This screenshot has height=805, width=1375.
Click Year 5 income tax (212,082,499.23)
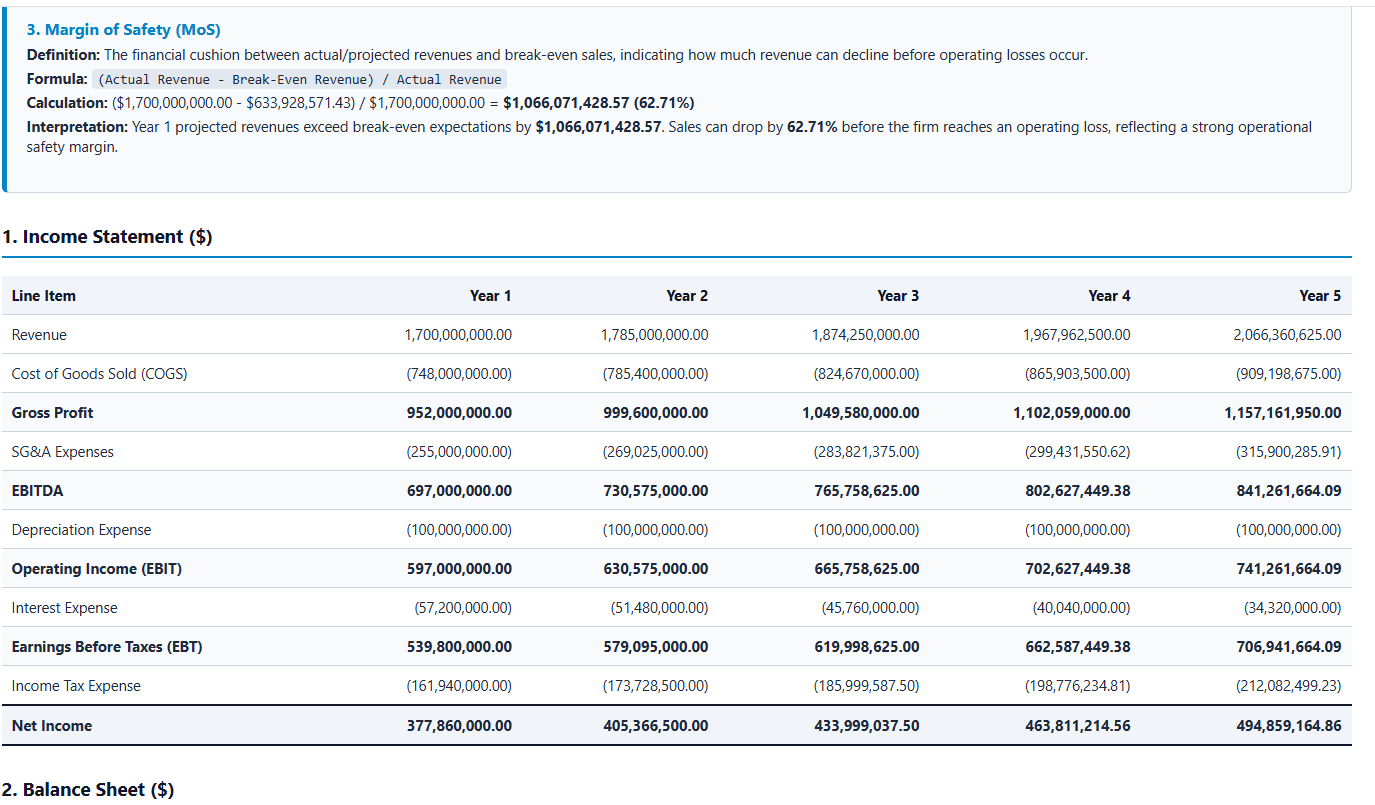[1289, 686]
